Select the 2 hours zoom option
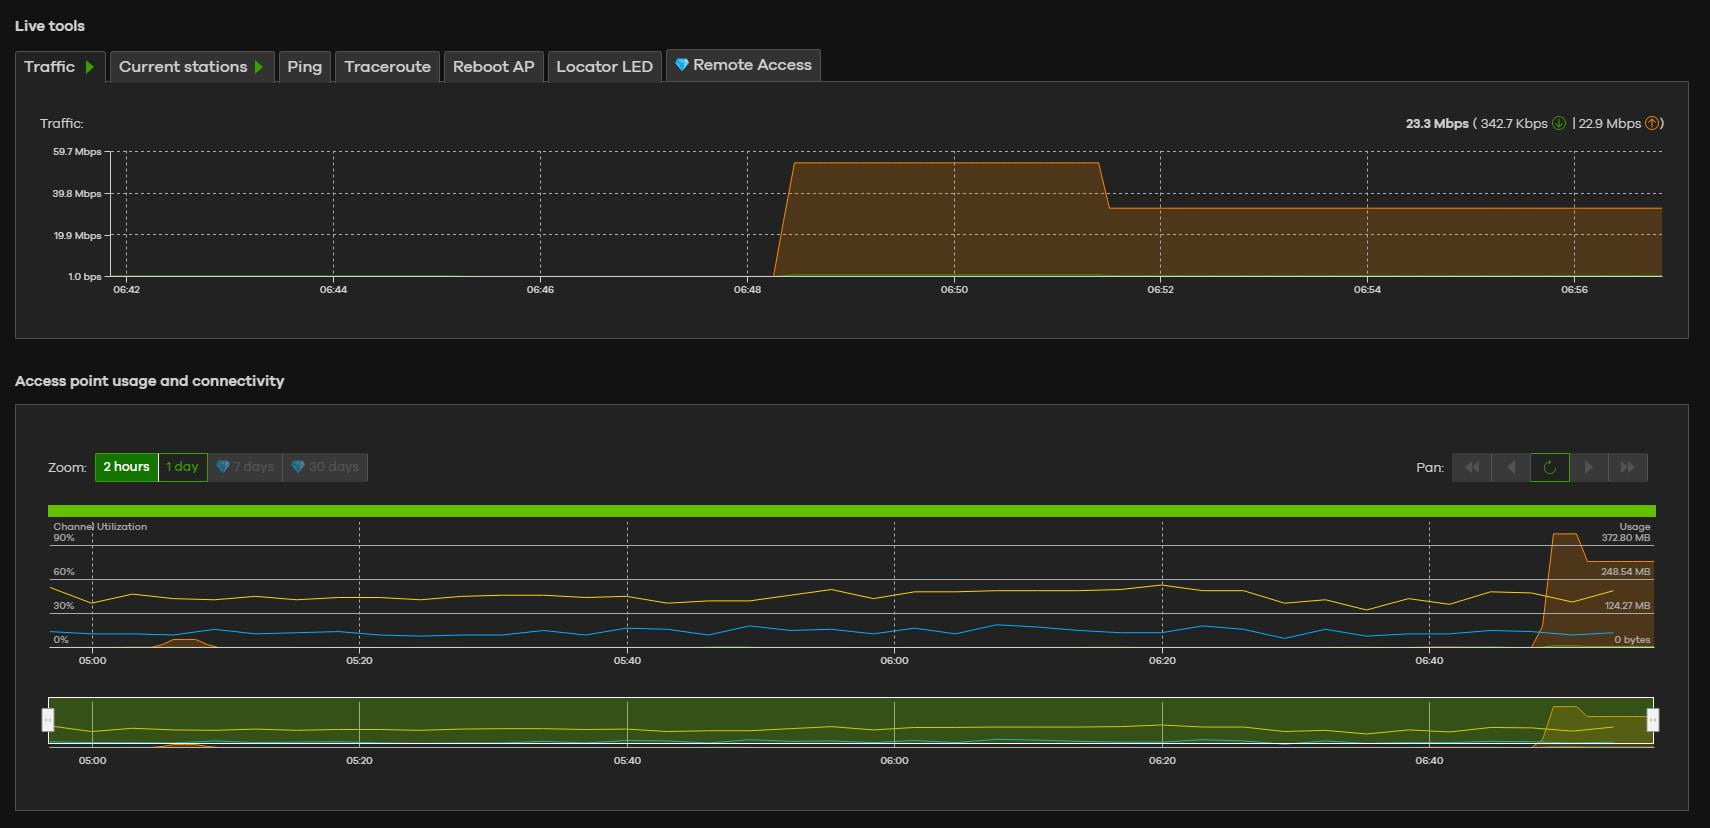 pos(126,467)
